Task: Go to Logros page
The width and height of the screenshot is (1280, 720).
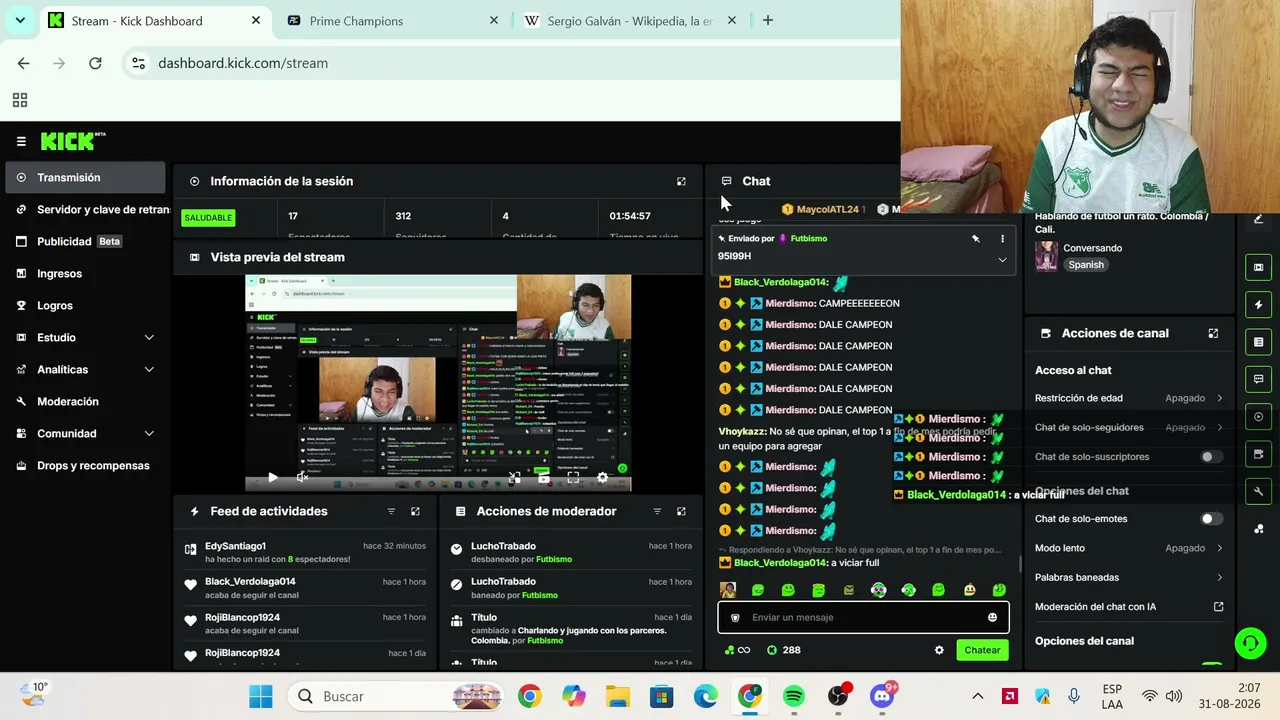Action: tap(85, 306)
